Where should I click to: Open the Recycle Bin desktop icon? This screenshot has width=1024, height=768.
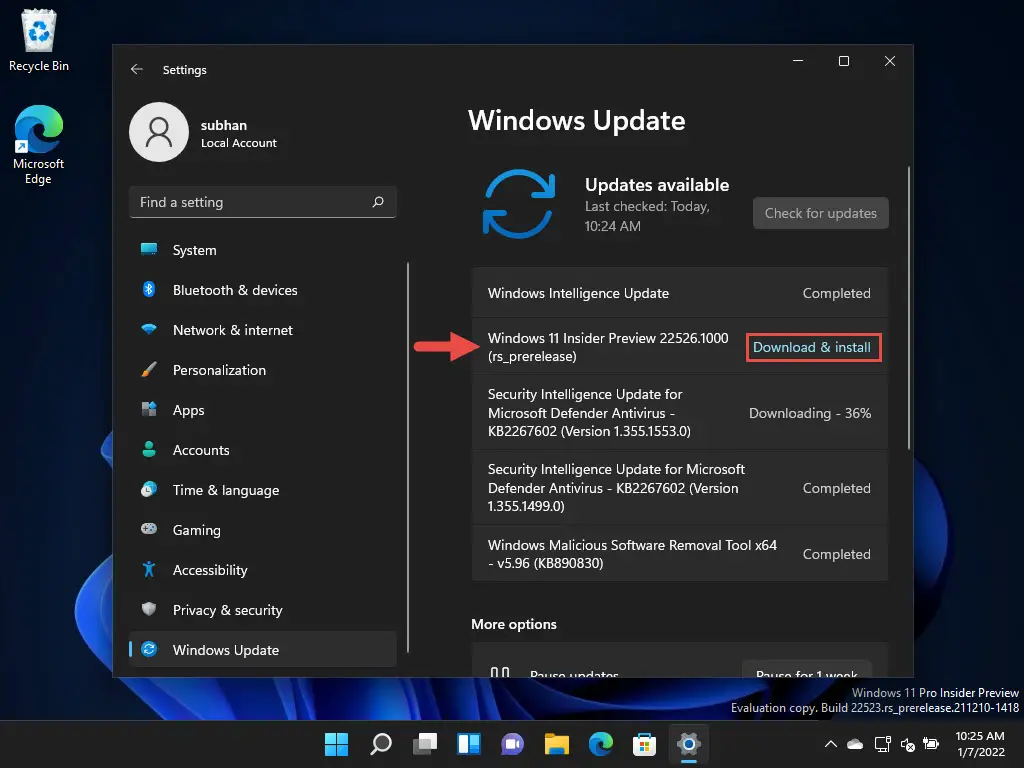[39, 40]
